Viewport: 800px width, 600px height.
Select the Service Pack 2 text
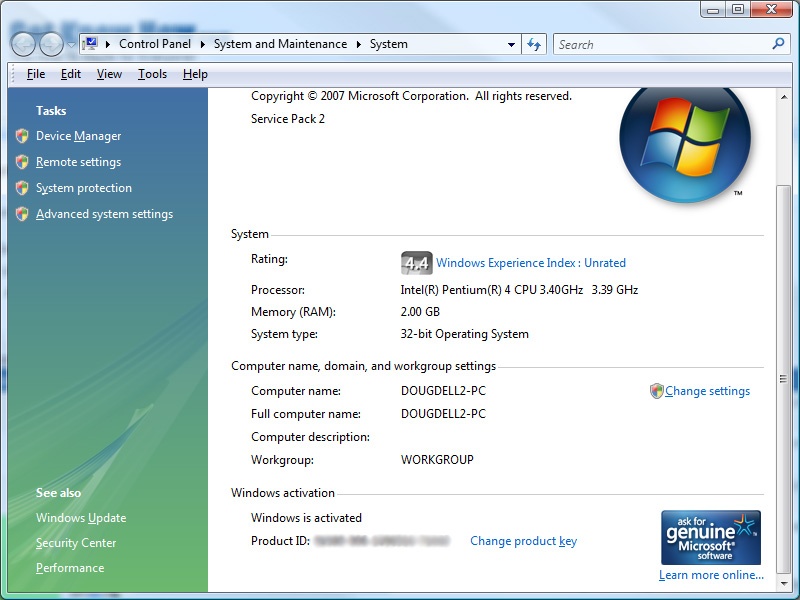click(x=288, y=119)
